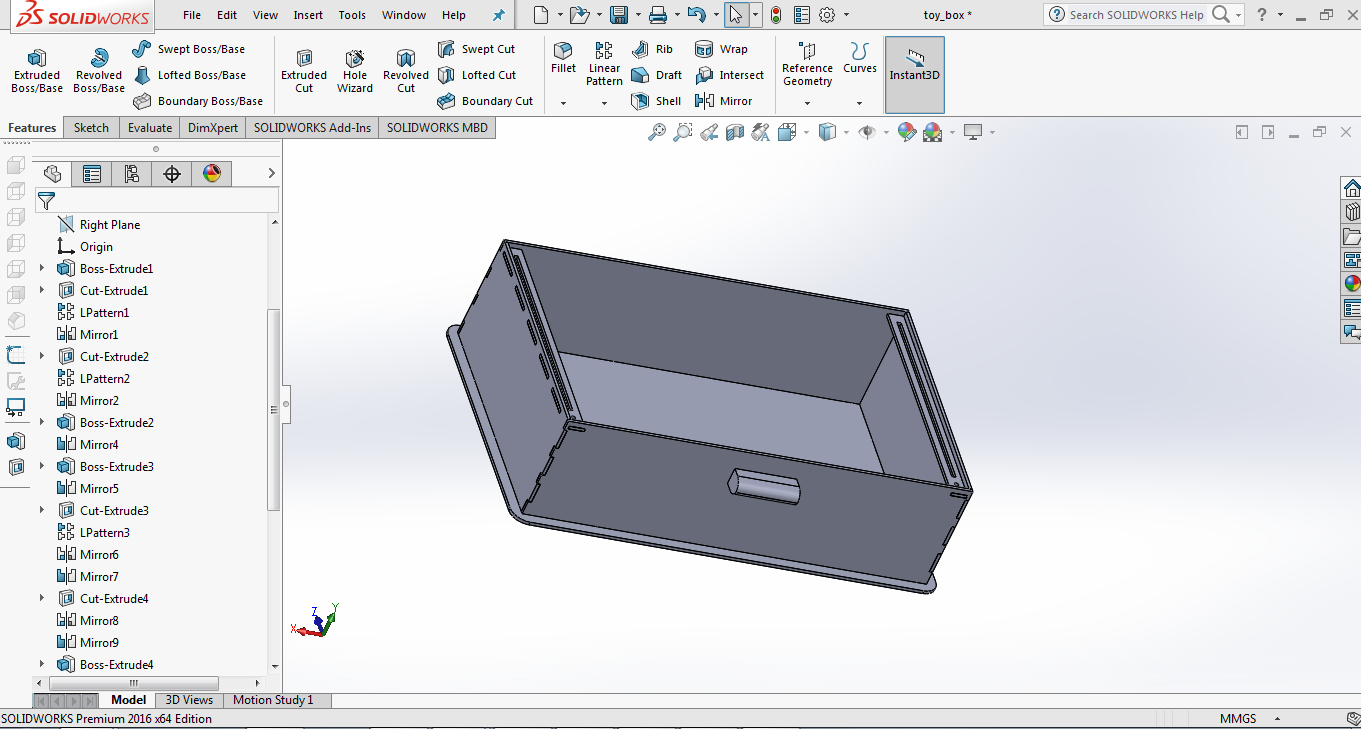Select the Rib feature
The width and height of the screenshot is (1361, 729).
(x=652, y=49)
